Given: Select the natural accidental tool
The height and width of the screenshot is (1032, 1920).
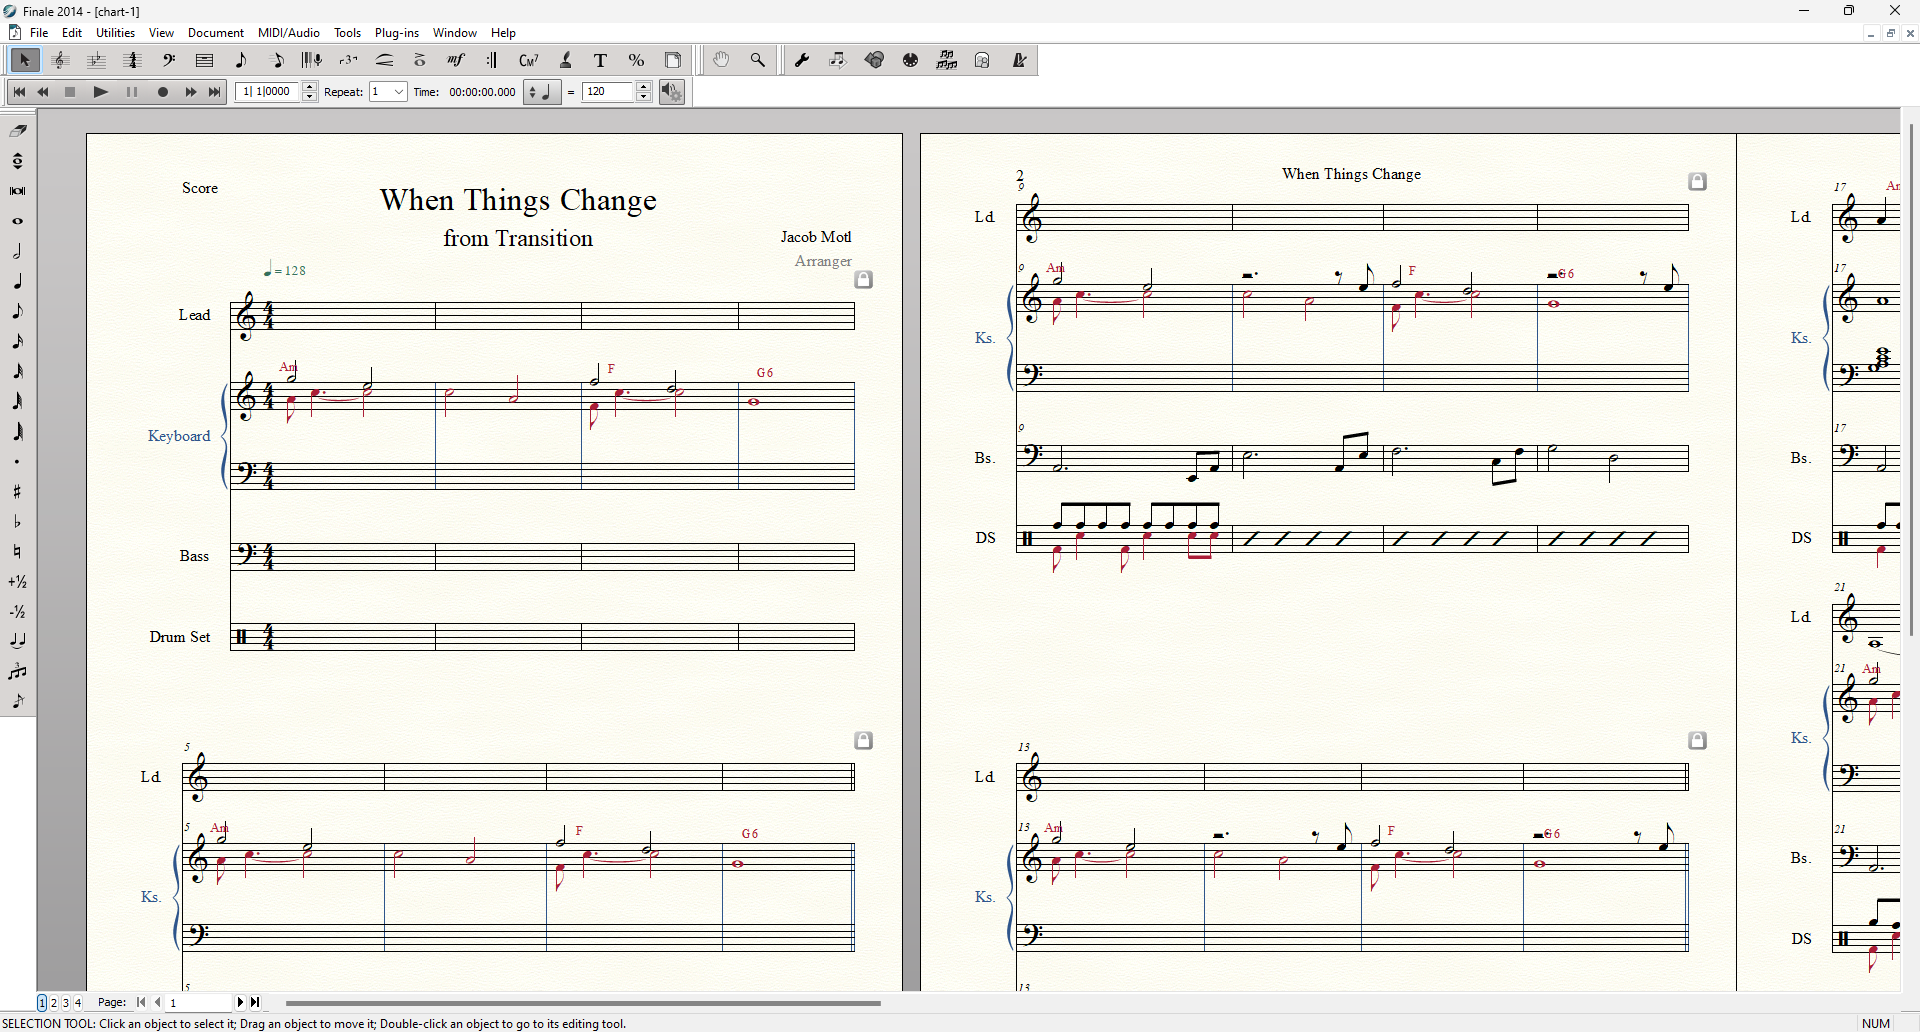Looking at the screenshot, I should (x=18, y=551).
